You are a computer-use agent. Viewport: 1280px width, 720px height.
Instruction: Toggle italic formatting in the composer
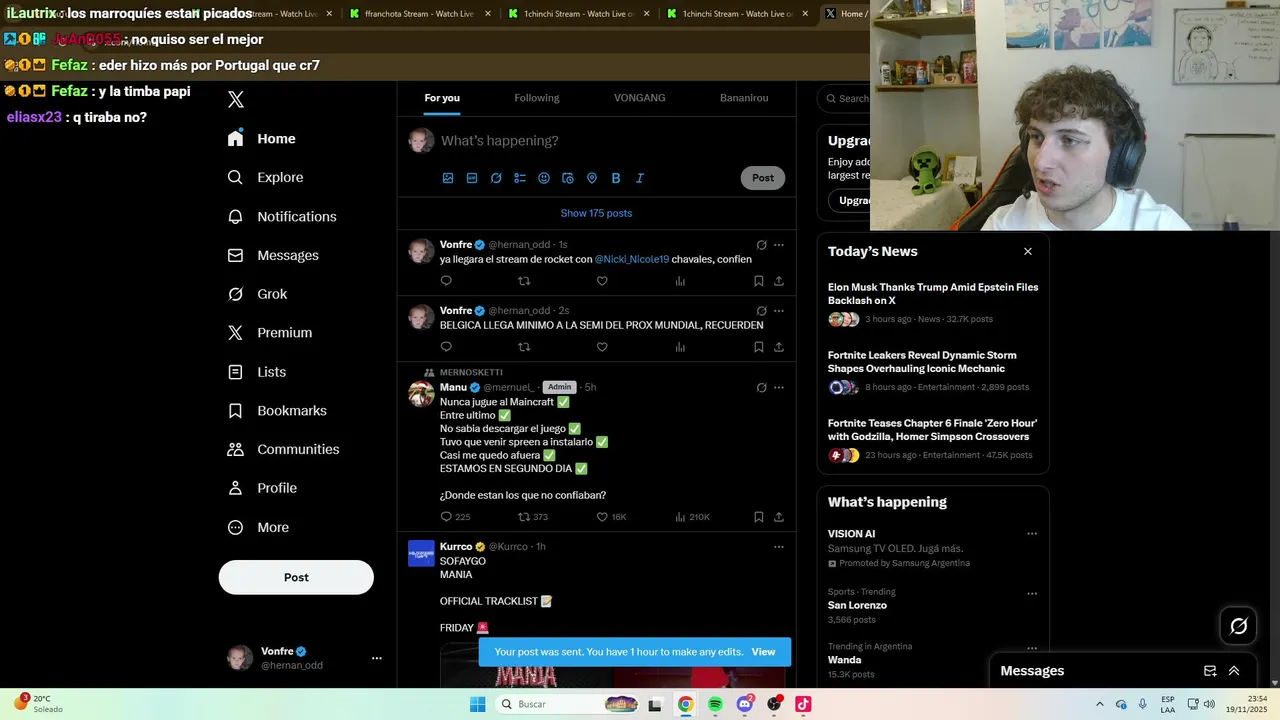pyautogui.click(x=640, y=178)
